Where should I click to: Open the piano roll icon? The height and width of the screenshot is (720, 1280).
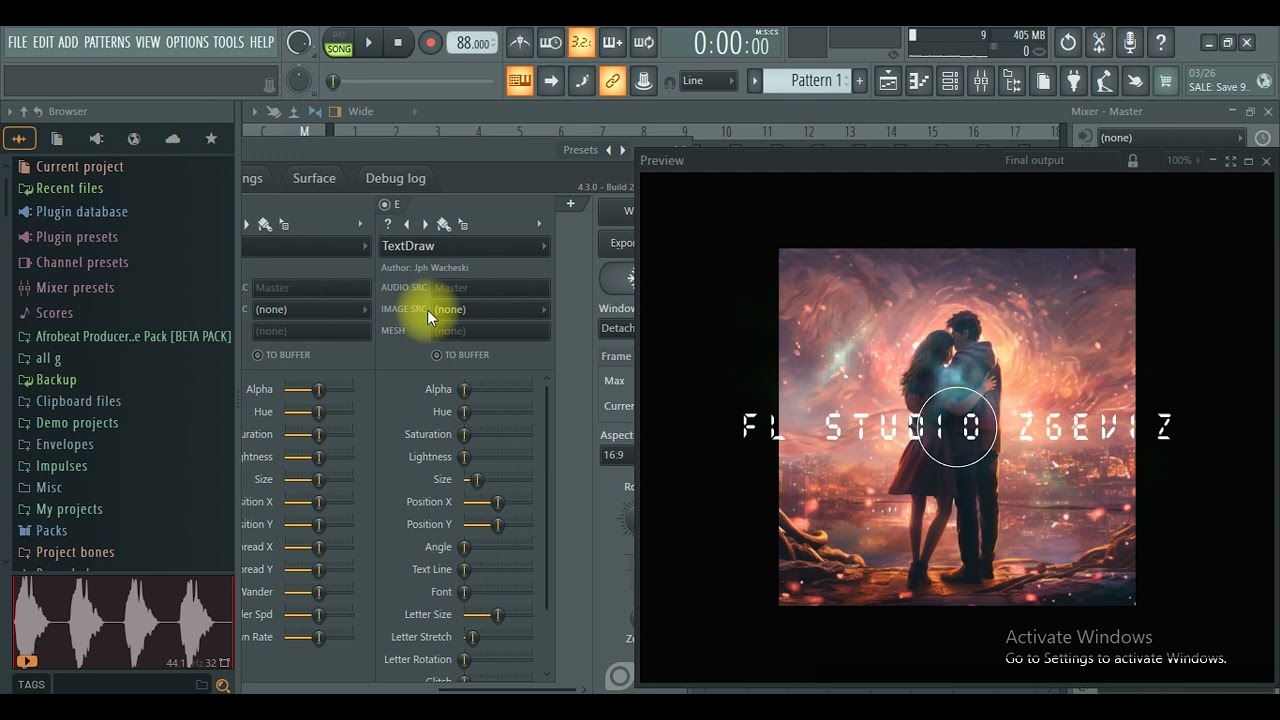pyautogui.click(x=919, y=81)
